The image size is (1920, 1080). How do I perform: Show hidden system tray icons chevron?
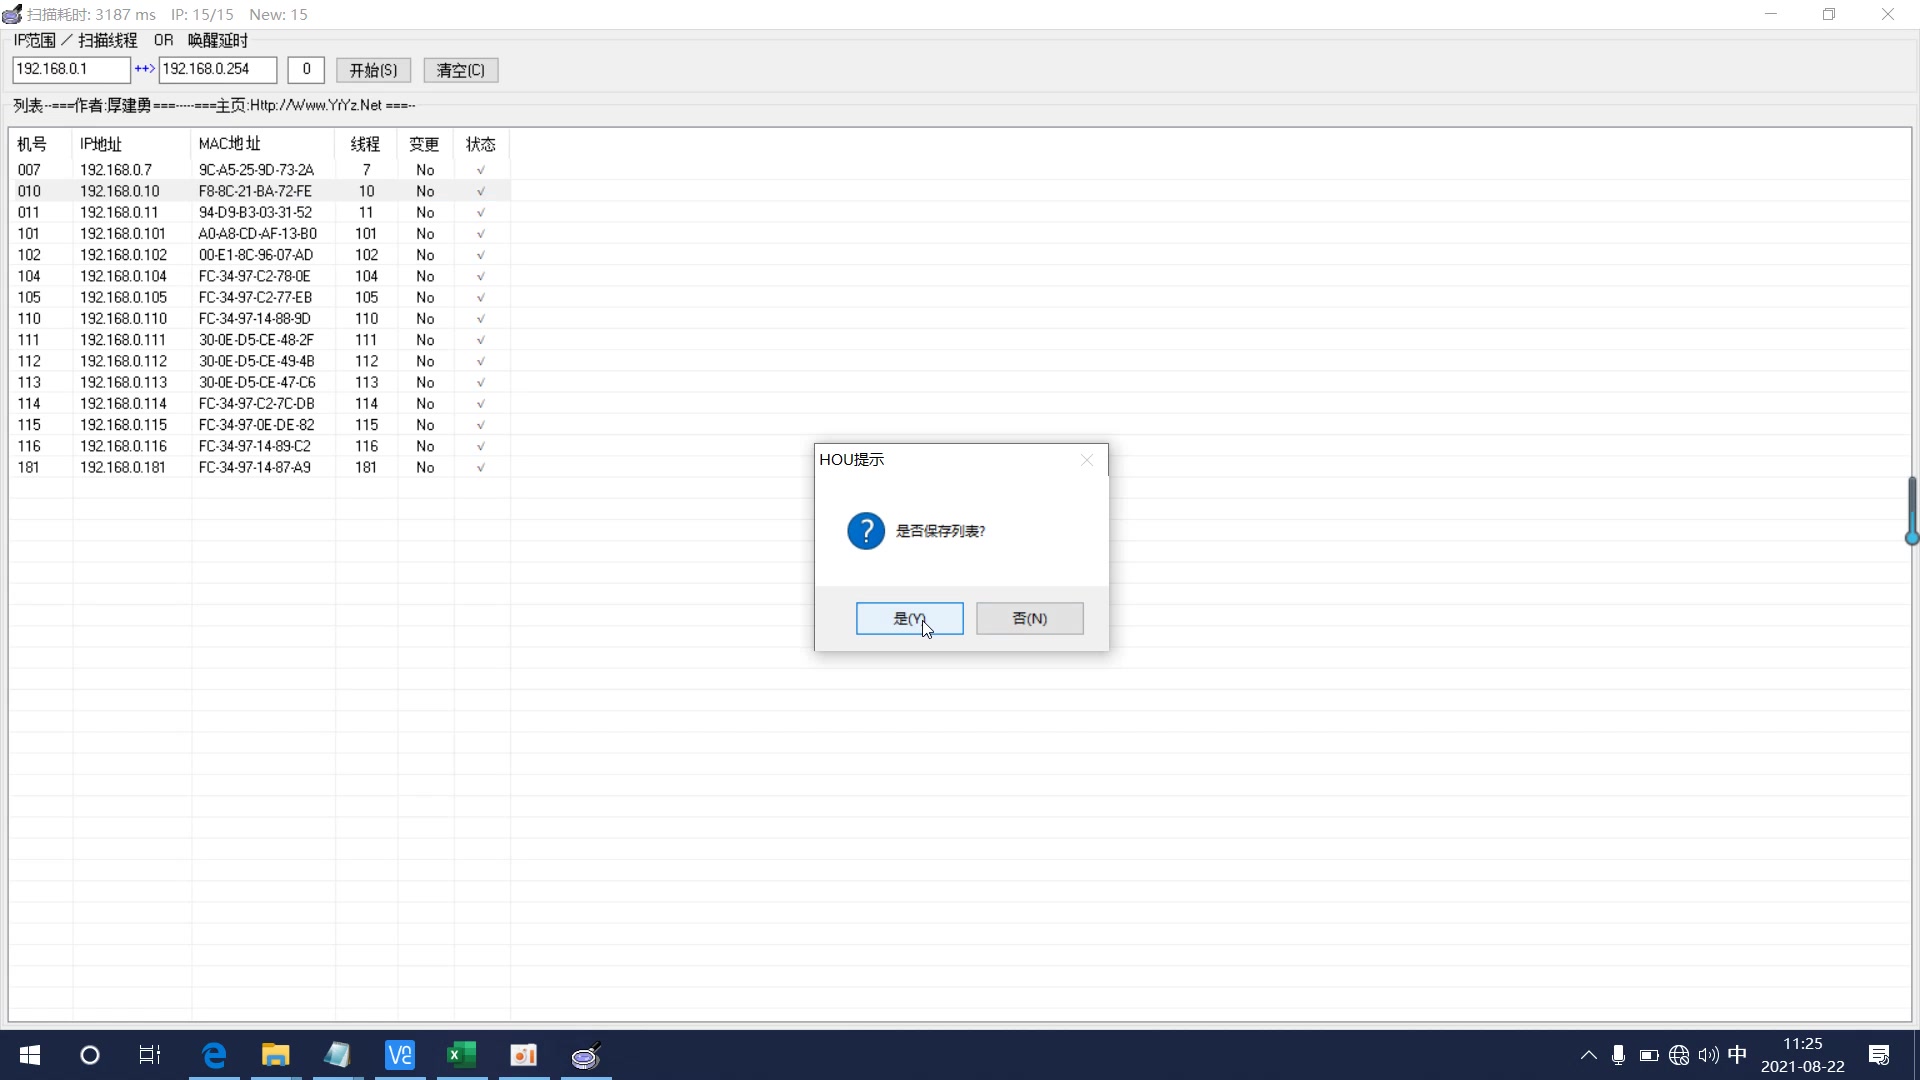point(1588,1055)
